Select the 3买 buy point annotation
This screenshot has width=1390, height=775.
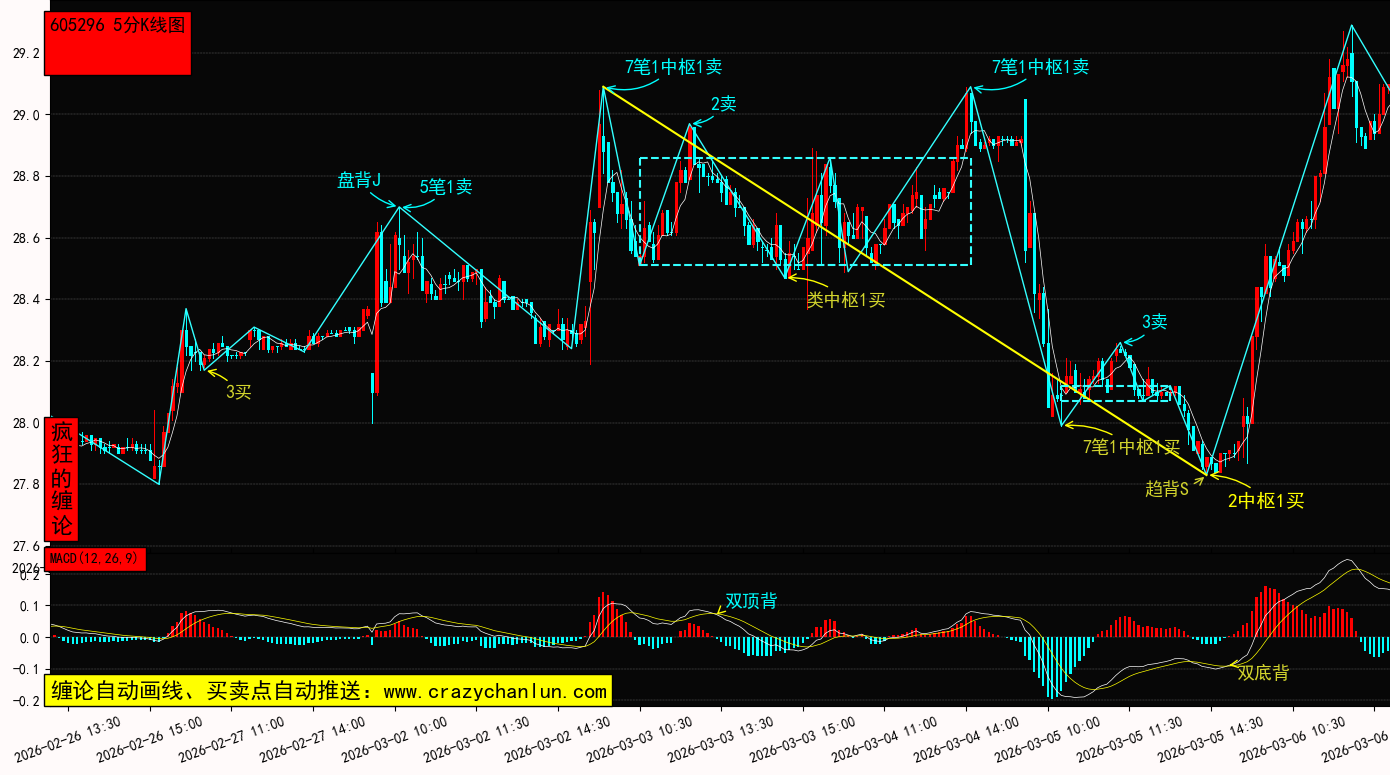click(x=238, y=392)
